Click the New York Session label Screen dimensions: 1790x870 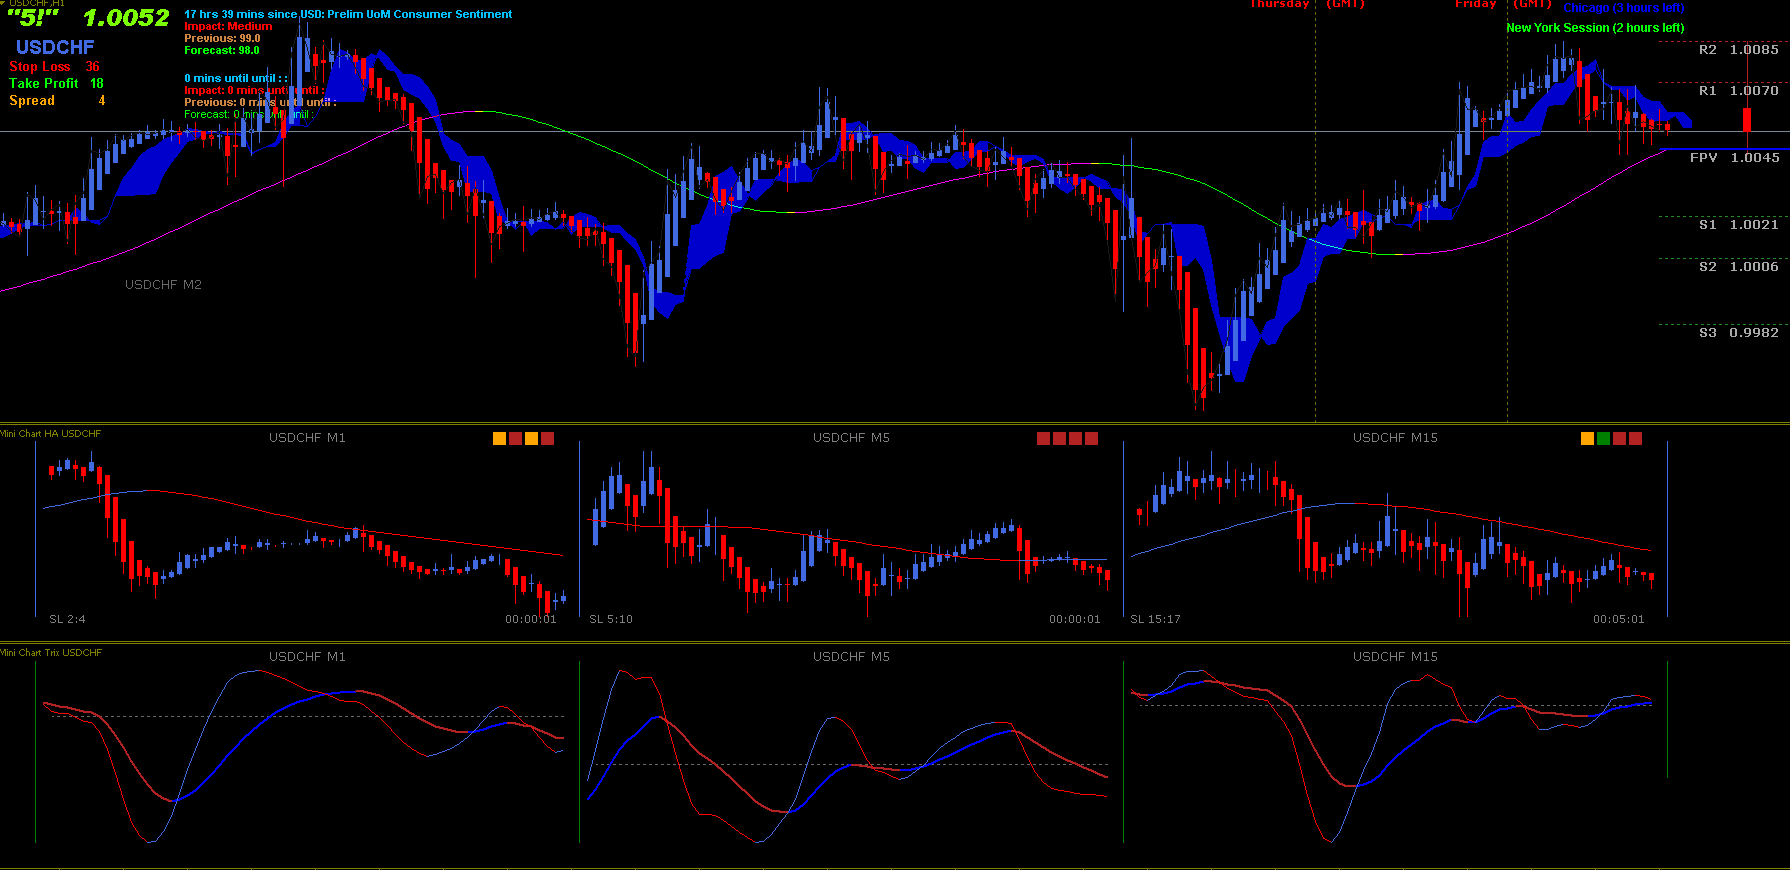[x=1595, y=28]
